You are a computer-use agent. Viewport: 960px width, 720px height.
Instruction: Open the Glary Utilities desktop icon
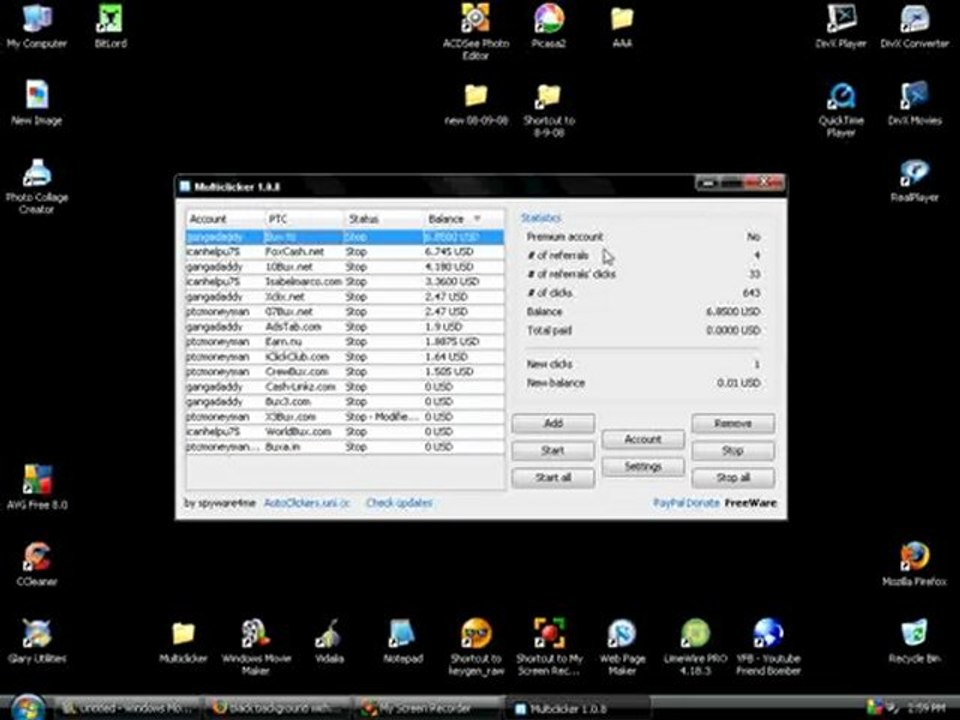37,642
